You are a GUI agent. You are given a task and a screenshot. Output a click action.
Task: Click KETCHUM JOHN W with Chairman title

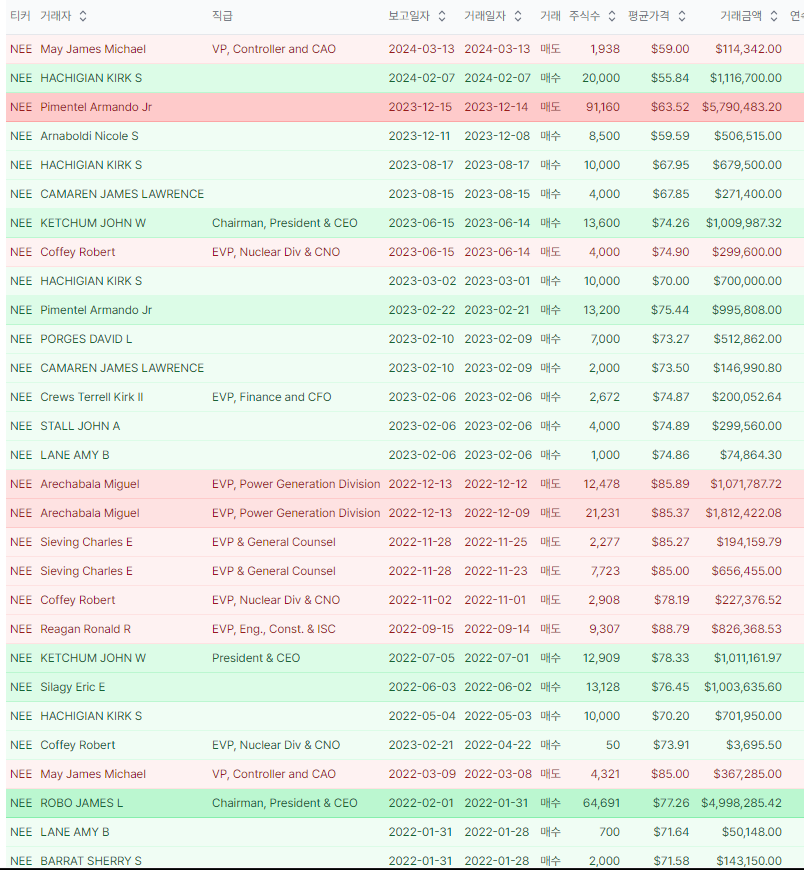[x=93, y=223]
